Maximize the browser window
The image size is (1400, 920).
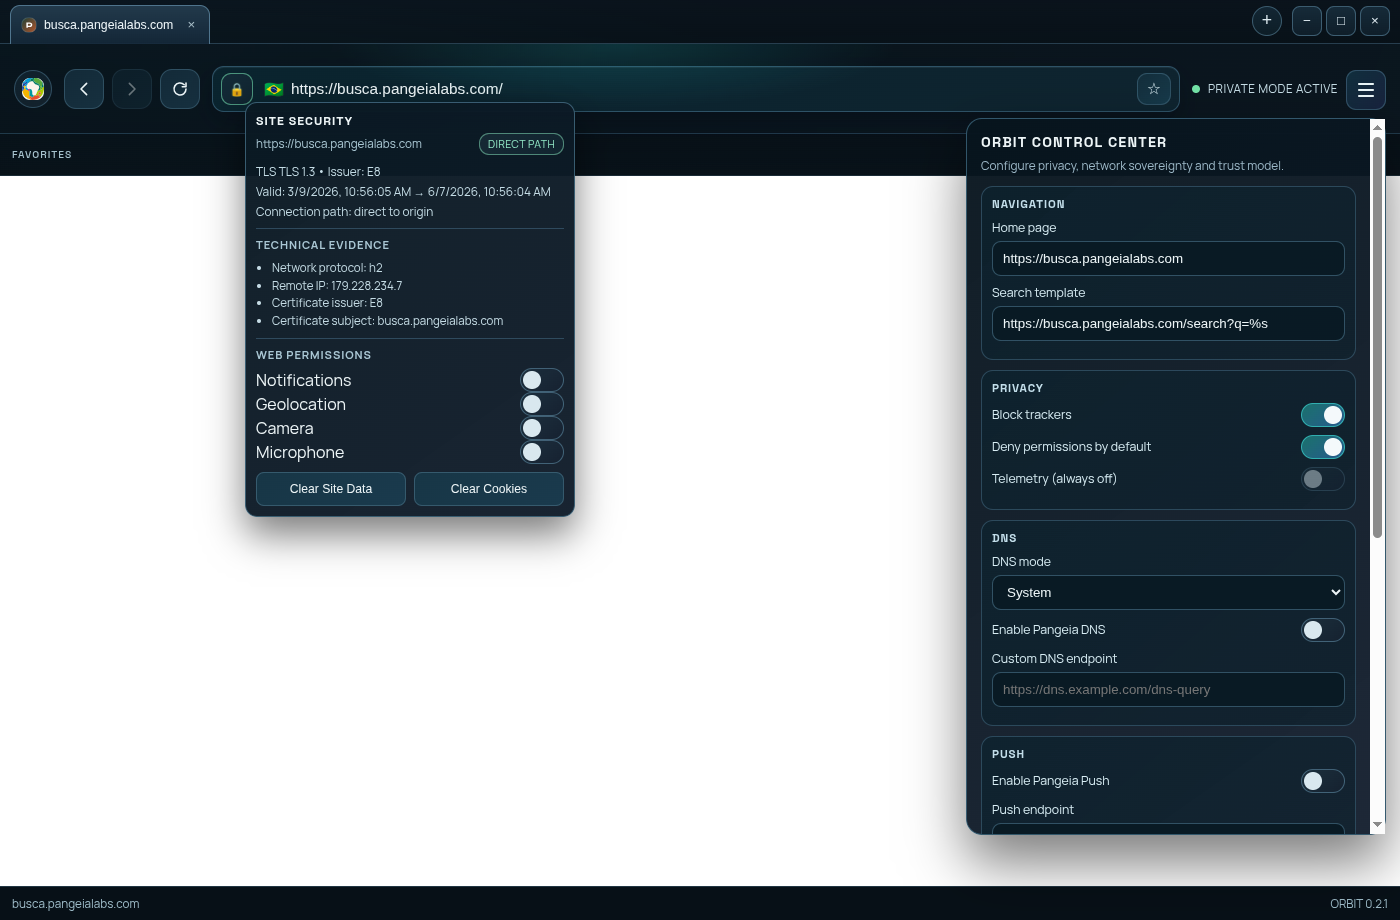pyautogui.click(x=1341, y=20)
